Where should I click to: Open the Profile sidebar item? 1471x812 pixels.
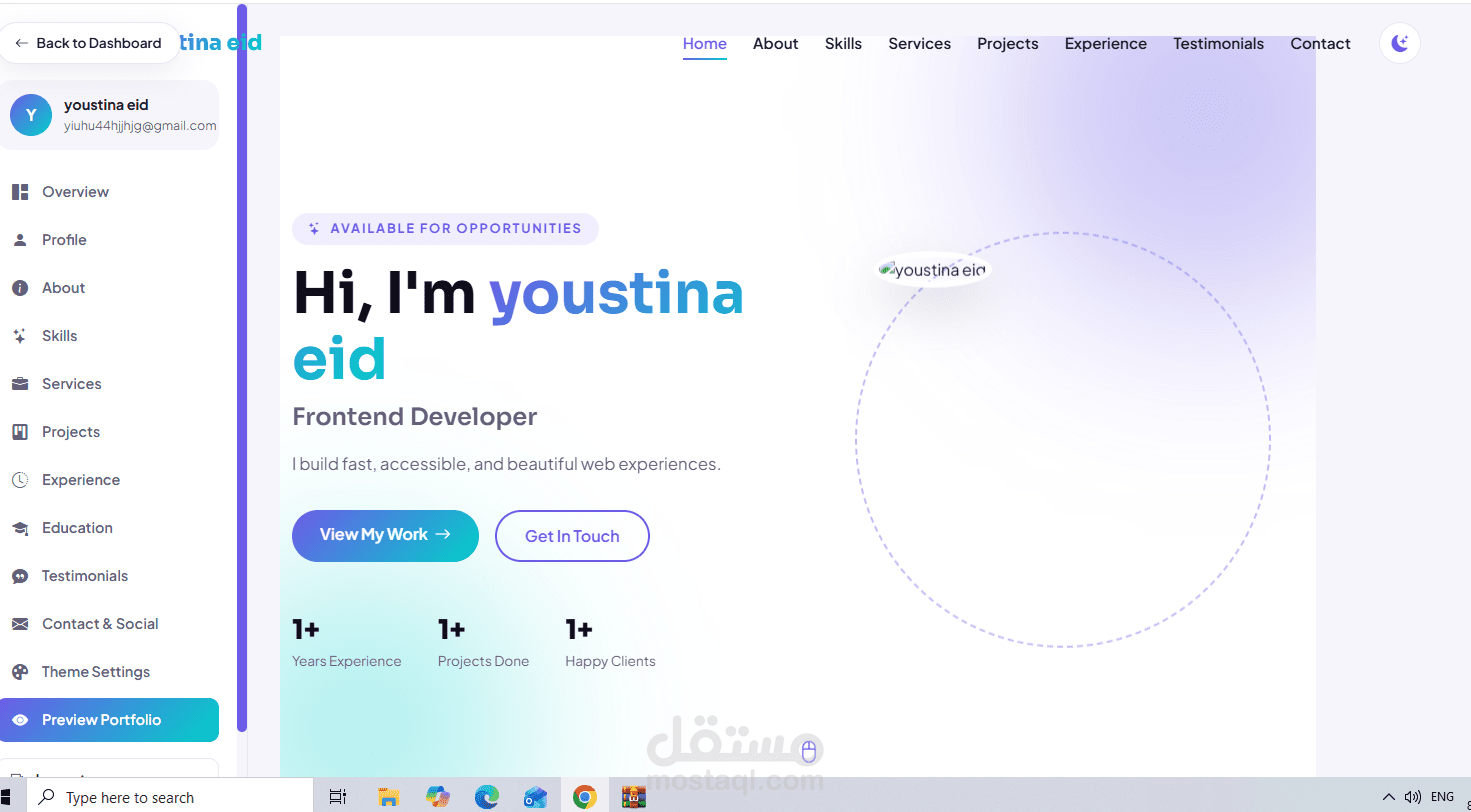[109, 240]
